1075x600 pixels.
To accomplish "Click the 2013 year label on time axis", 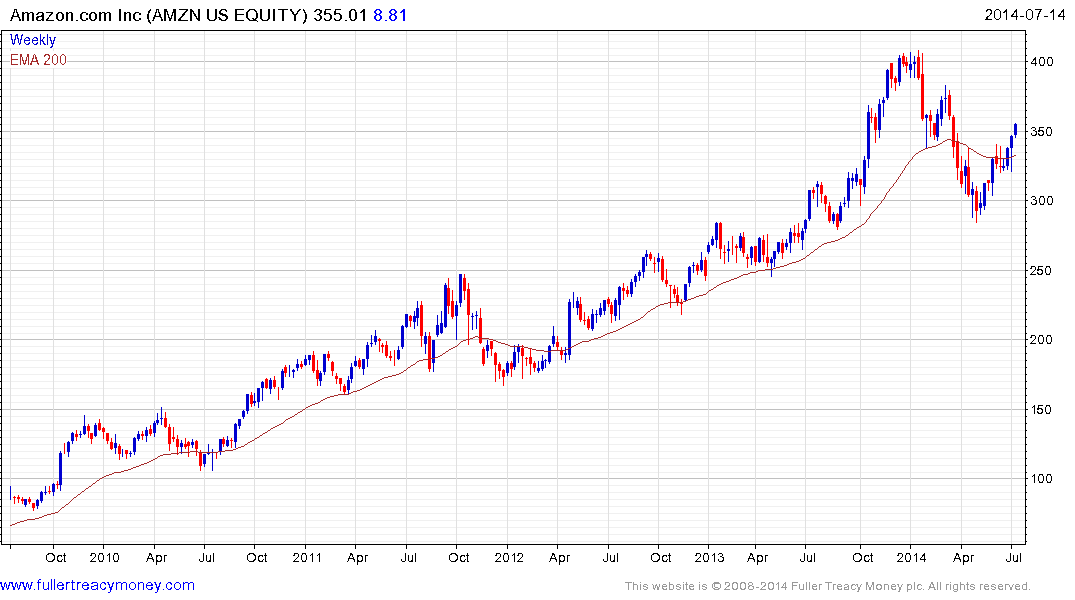I will (x=709, y=557).
